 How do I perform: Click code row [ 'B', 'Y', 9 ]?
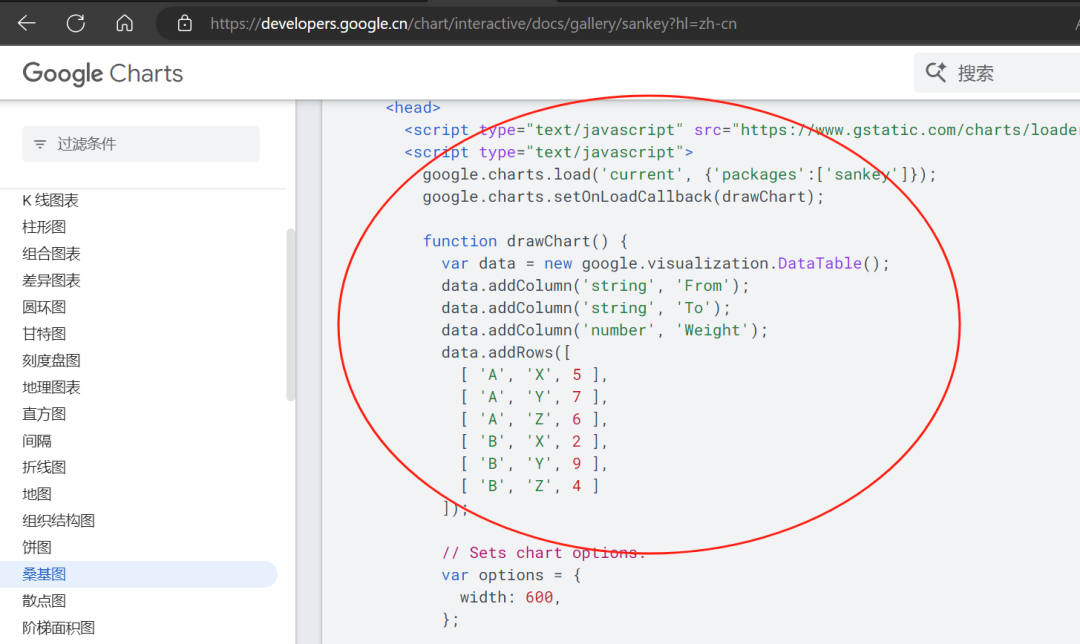click(534, 464)
